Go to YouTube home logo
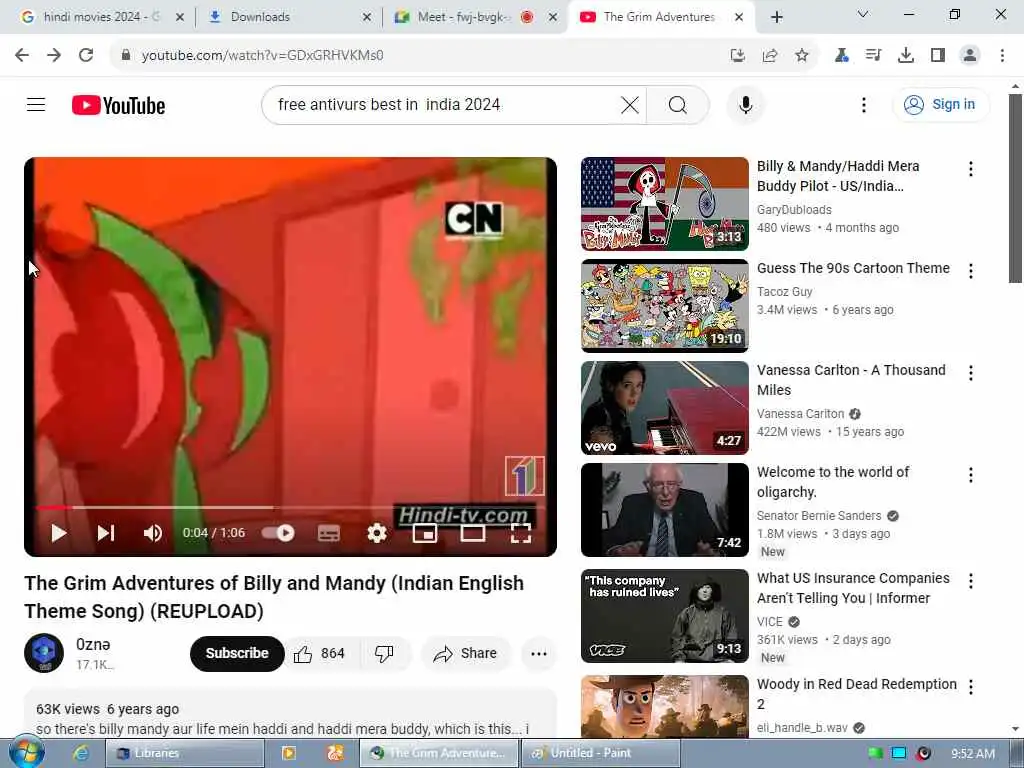This screenshot has height=768, width=1024. tap(118, 105)
